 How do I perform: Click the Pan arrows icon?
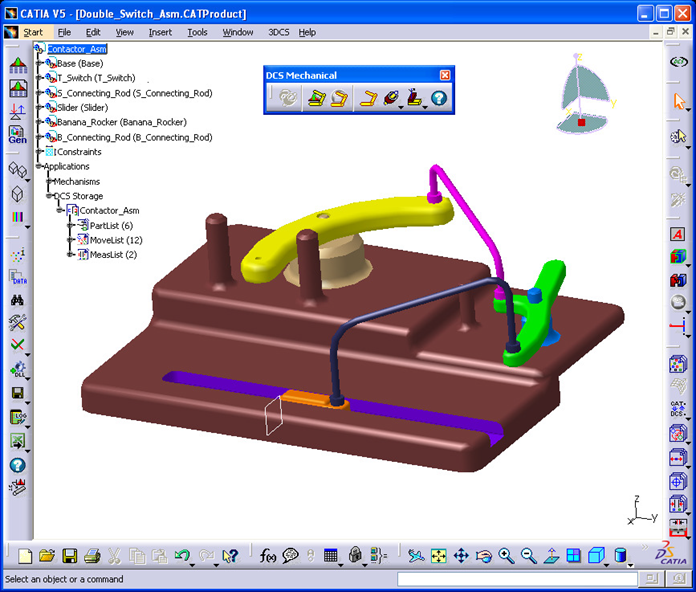click(x=461, y=556)
